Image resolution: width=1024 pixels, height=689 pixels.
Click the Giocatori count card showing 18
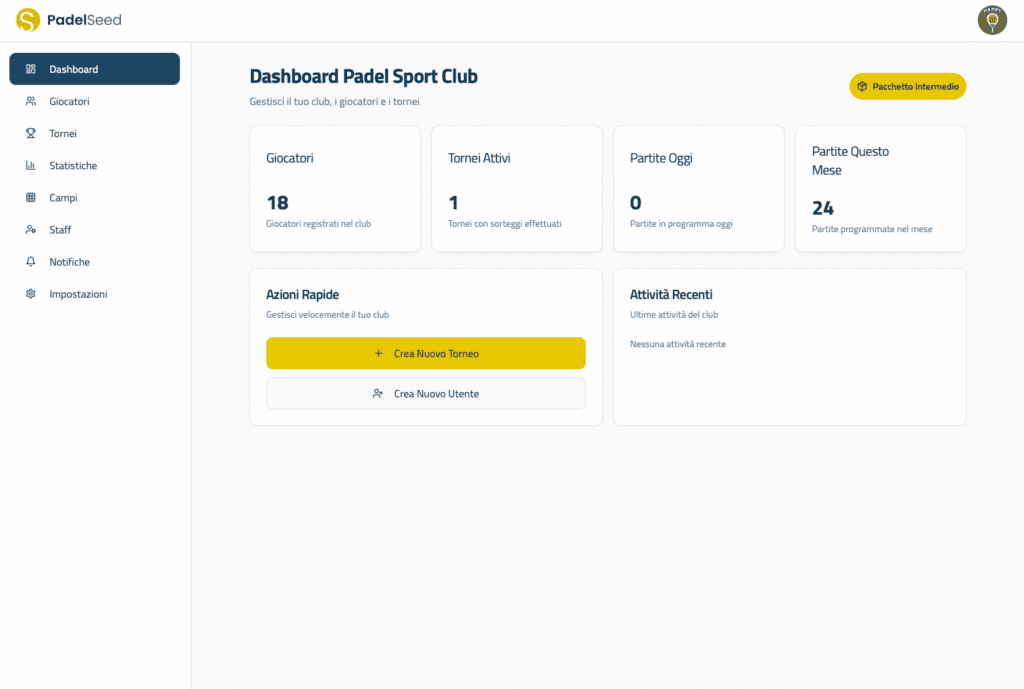point(334,188)
